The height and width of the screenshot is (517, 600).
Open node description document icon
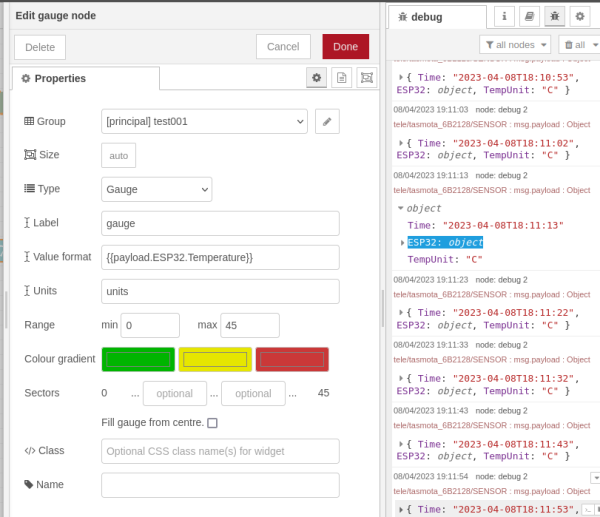[x=341, y=78]
